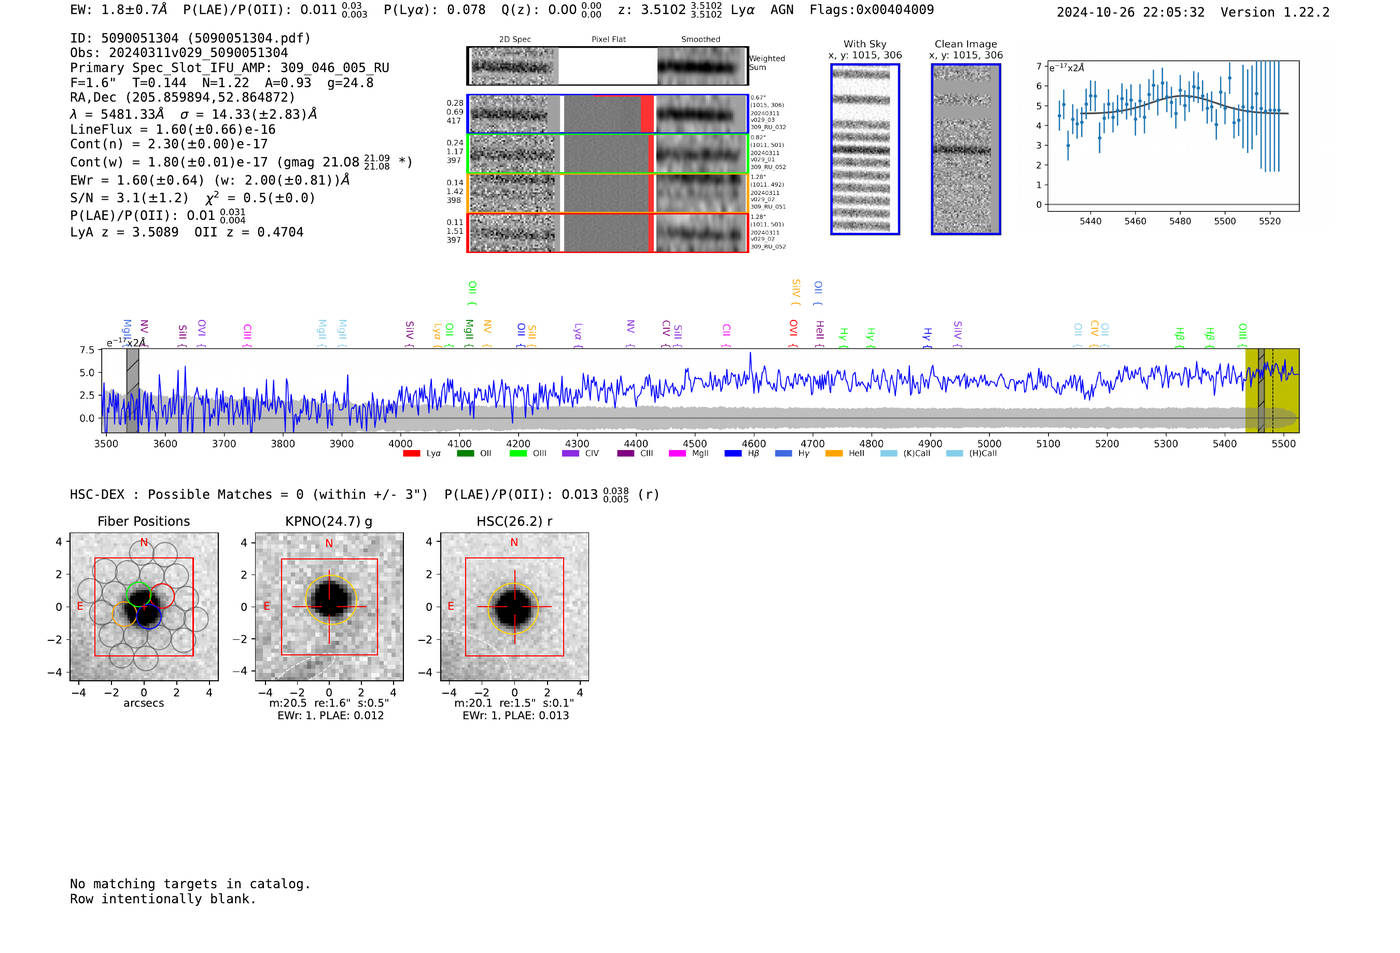Click the red Lyα legend swatch
The width and height of the screenshot is (1400, 953).
tap(411, 454)
